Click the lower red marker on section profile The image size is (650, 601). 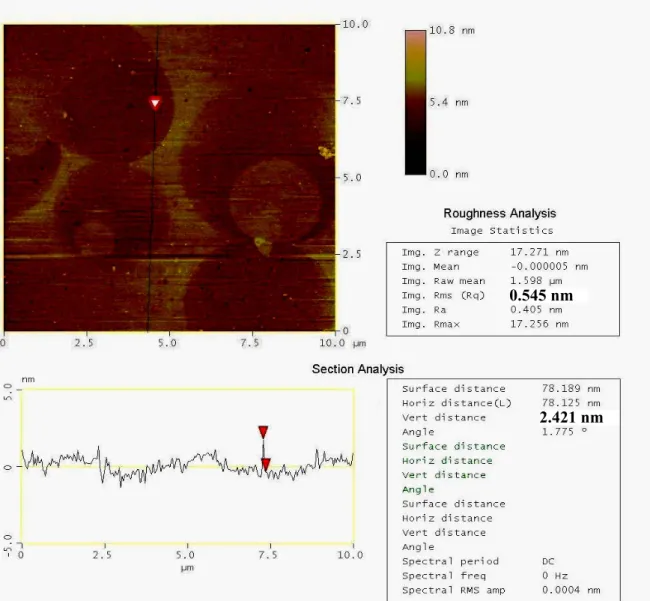tap(266, 464)
